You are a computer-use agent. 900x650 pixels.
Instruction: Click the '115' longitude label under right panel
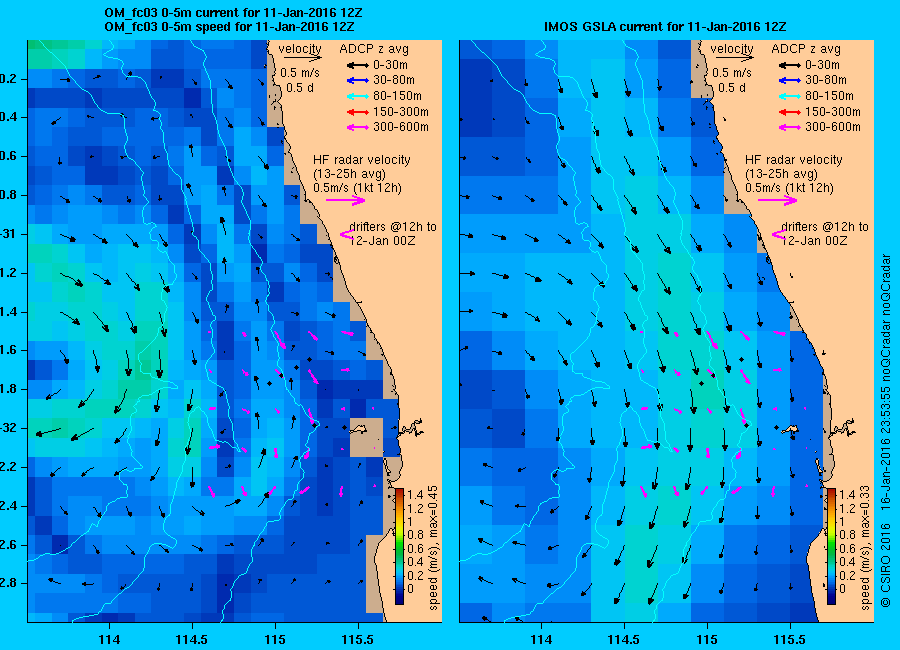707,639
